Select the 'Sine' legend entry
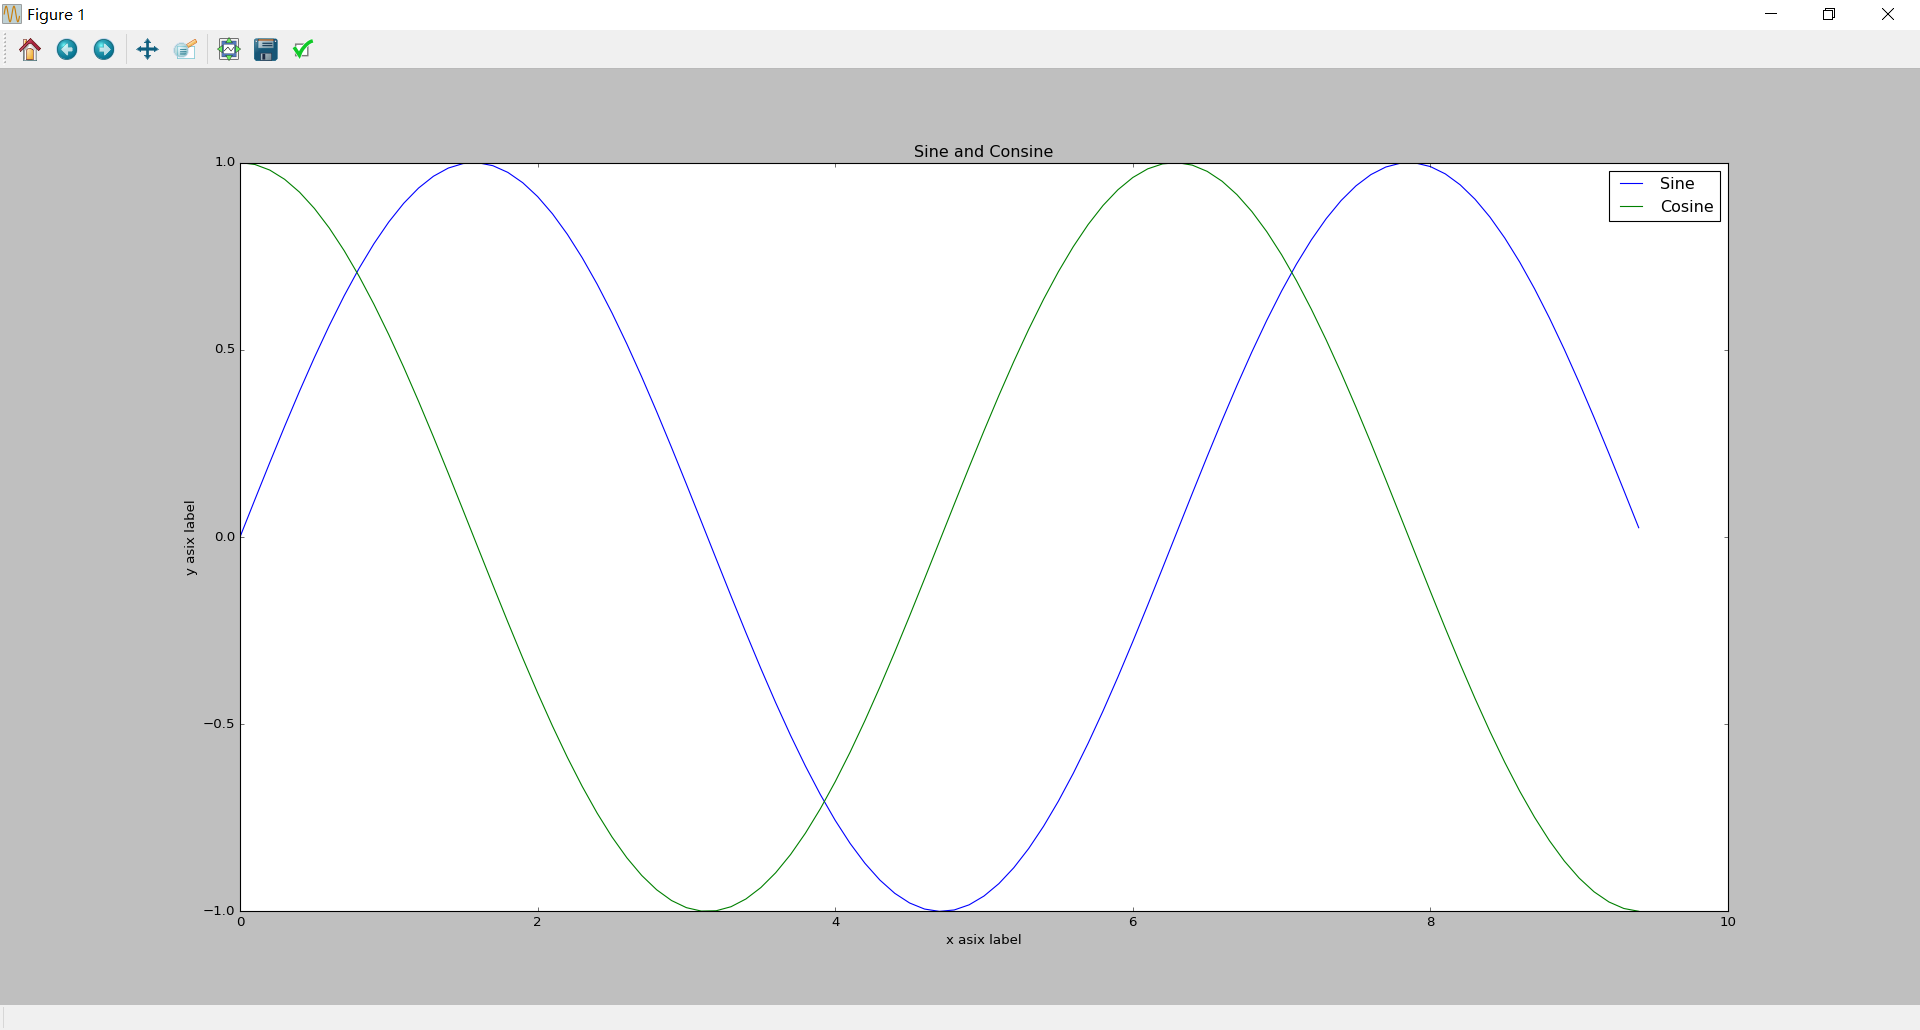This screenshot has height=1030, width=1920. coord(1676,184)
